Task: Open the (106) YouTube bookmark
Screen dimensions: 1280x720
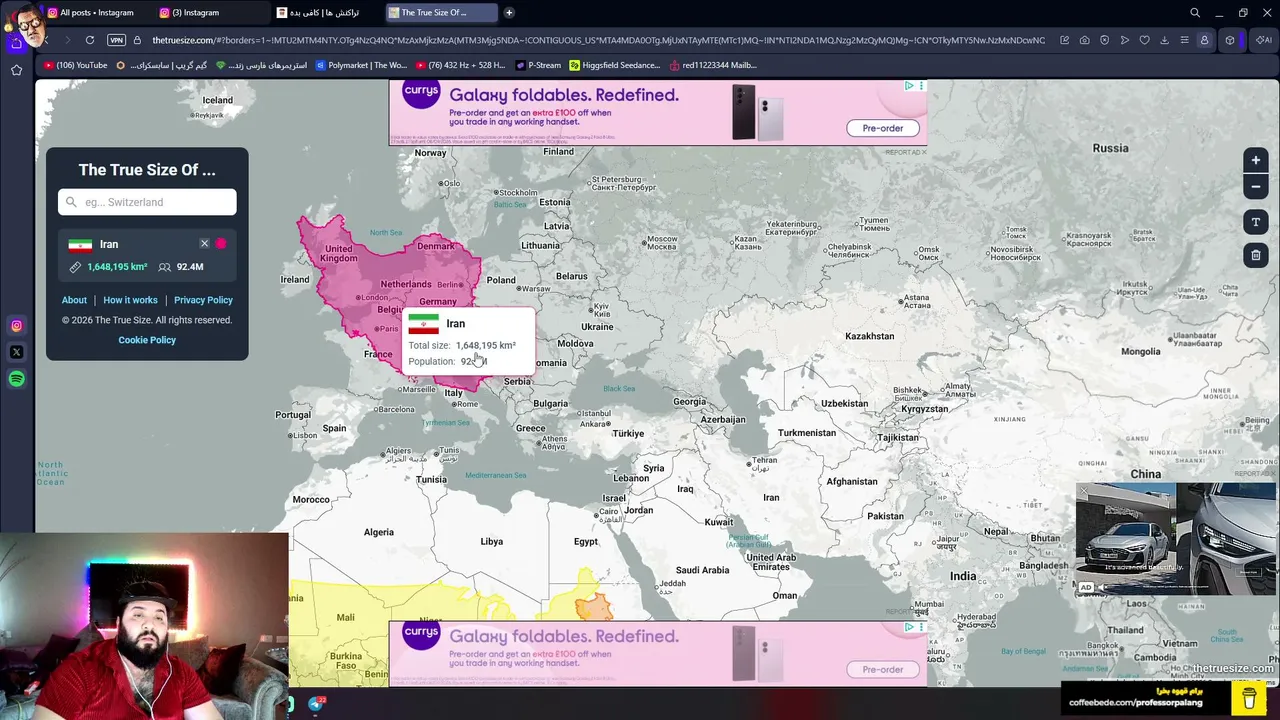Action: tap(76, 65)
